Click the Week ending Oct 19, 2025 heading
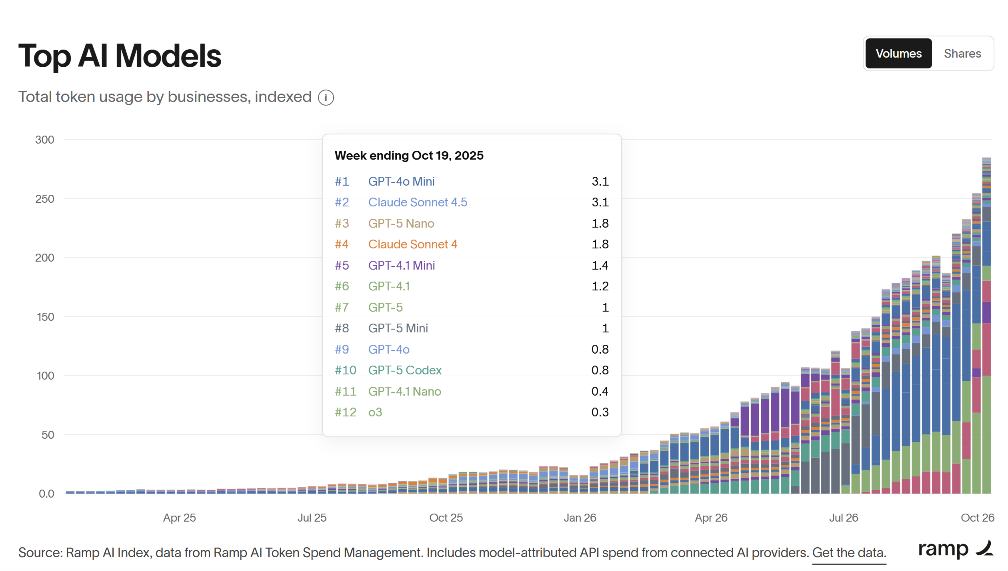The width and height of the screenshot is (1008, 571). (x=409, y=156)
